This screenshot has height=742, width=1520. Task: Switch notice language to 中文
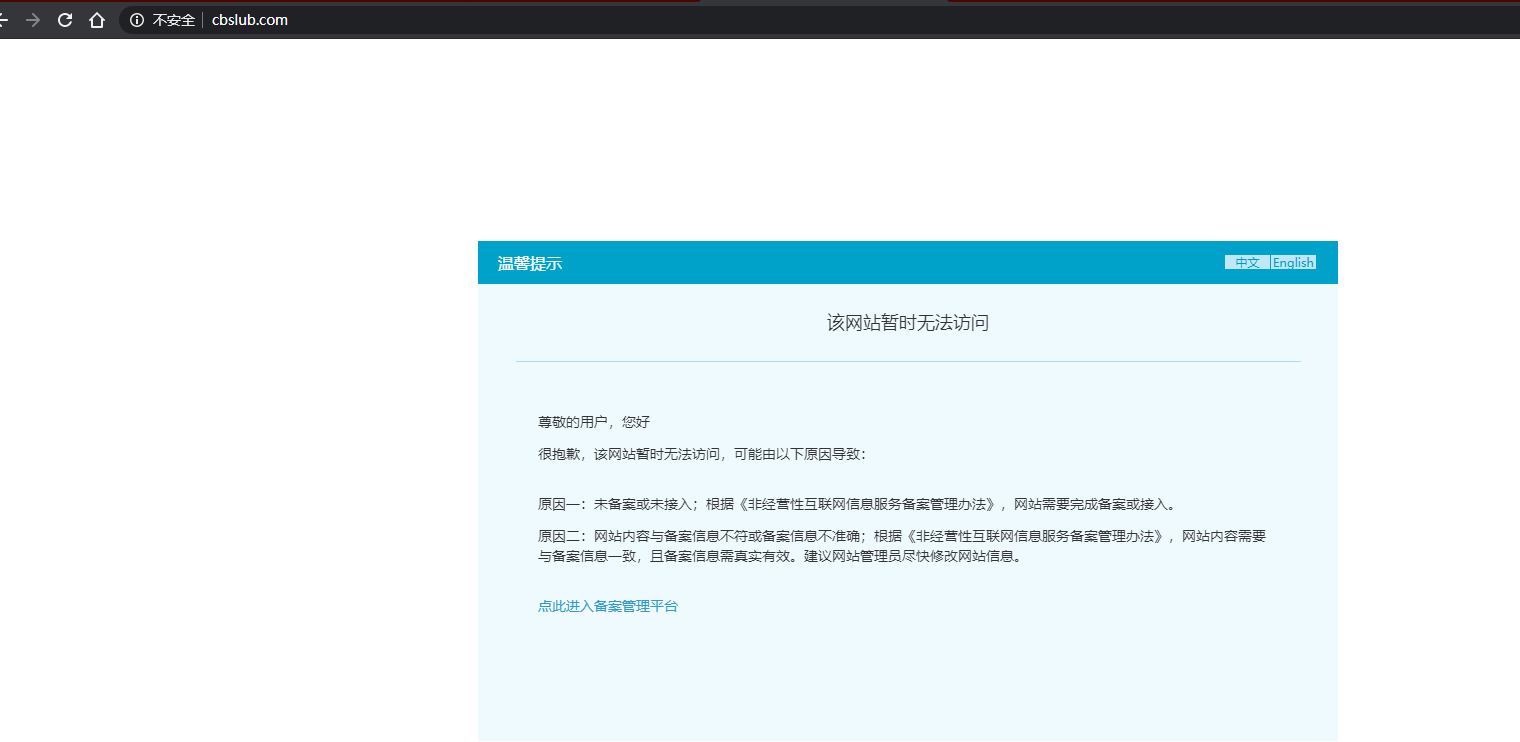click(x=1247, y=263)
